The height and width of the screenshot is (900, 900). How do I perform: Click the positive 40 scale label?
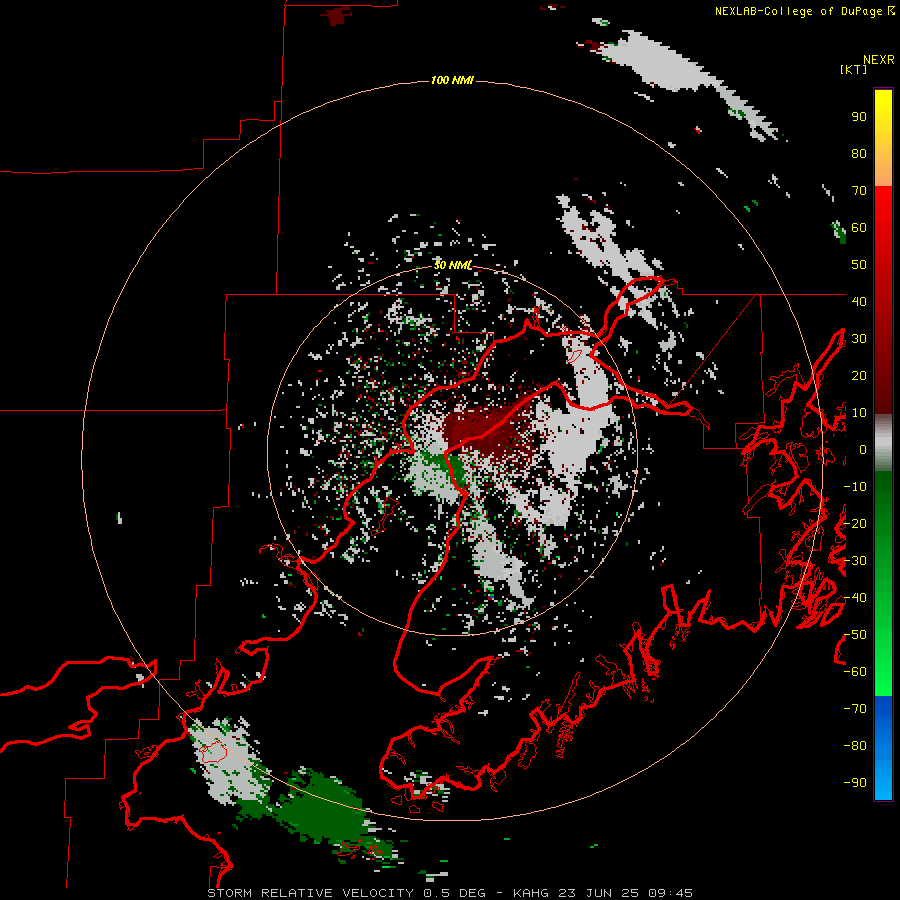[859, 301]
